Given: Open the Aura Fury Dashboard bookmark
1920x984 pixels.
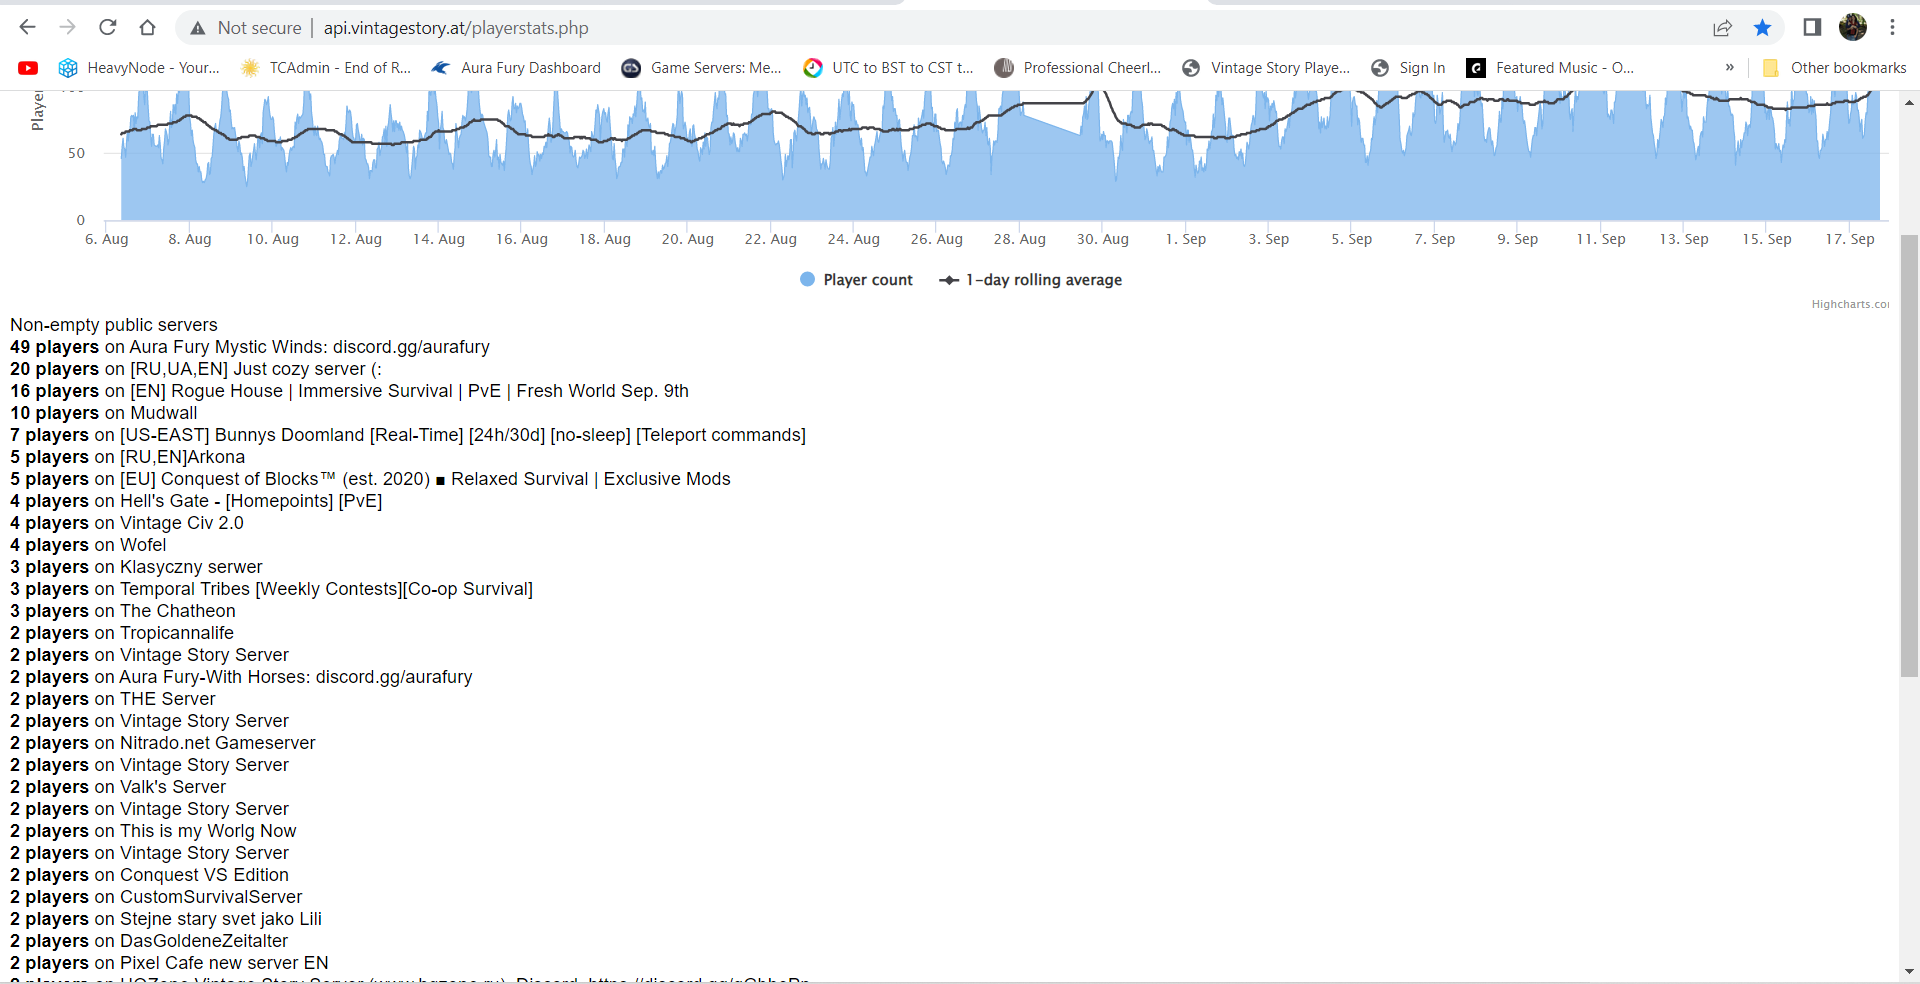Looking at the screenshot, I should [517, 68].
